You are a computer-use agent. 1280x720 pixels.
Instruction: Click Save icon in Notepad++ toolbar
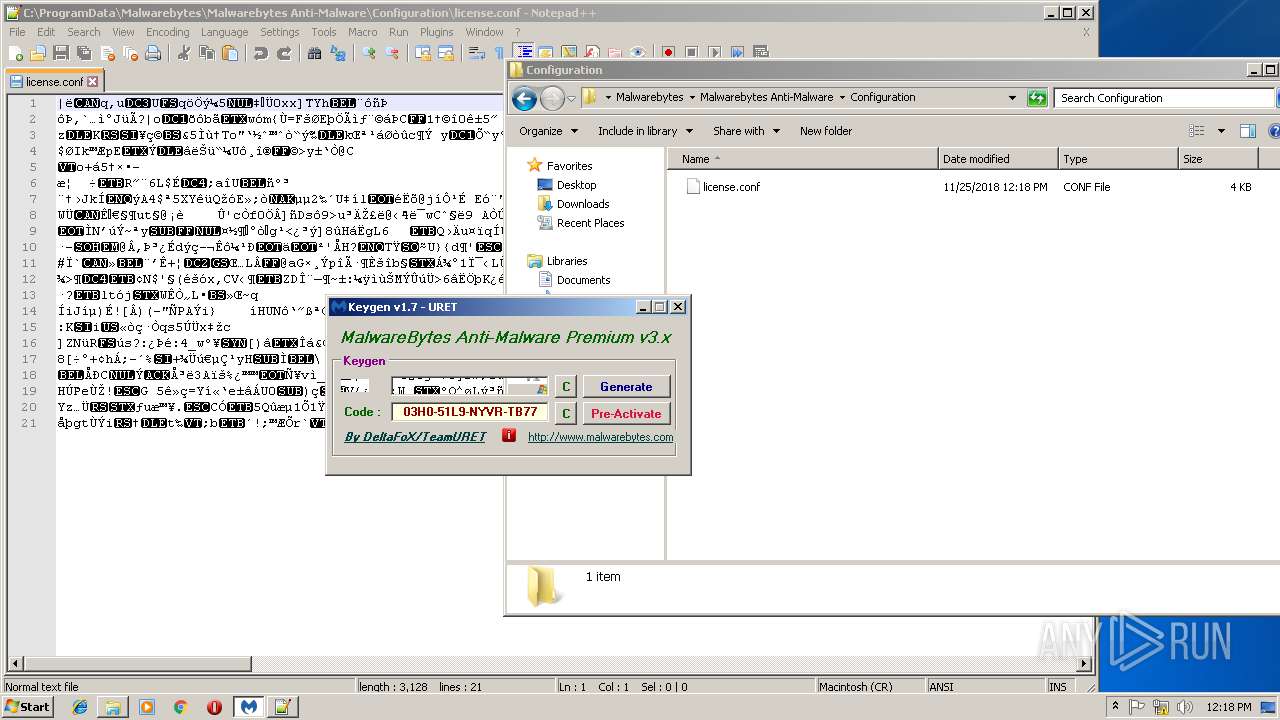[60, 53]
